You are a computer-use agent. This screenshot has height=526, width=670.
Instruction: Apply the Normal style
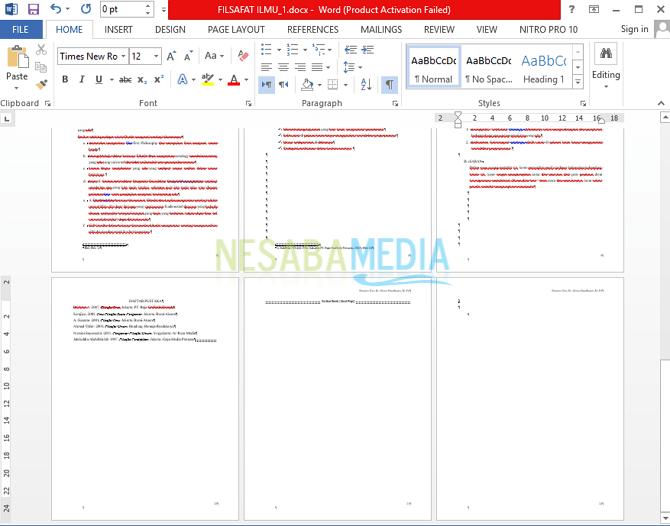click(x=434, y=67)
